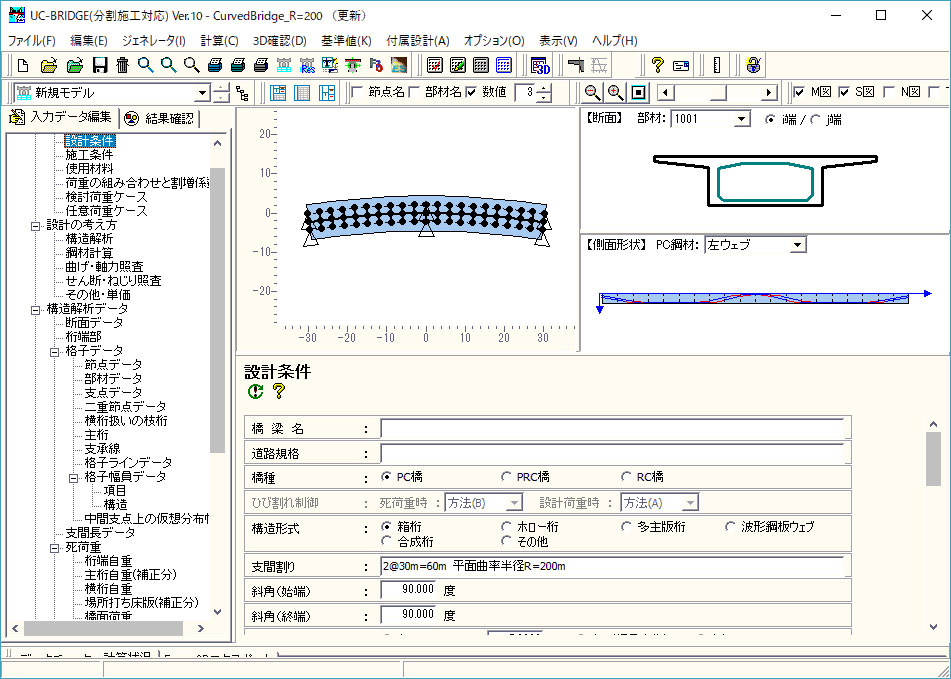This screenshot has height=679, width=951.
Task: Uncheck the S図 checkbox
Action: [844, 92]
